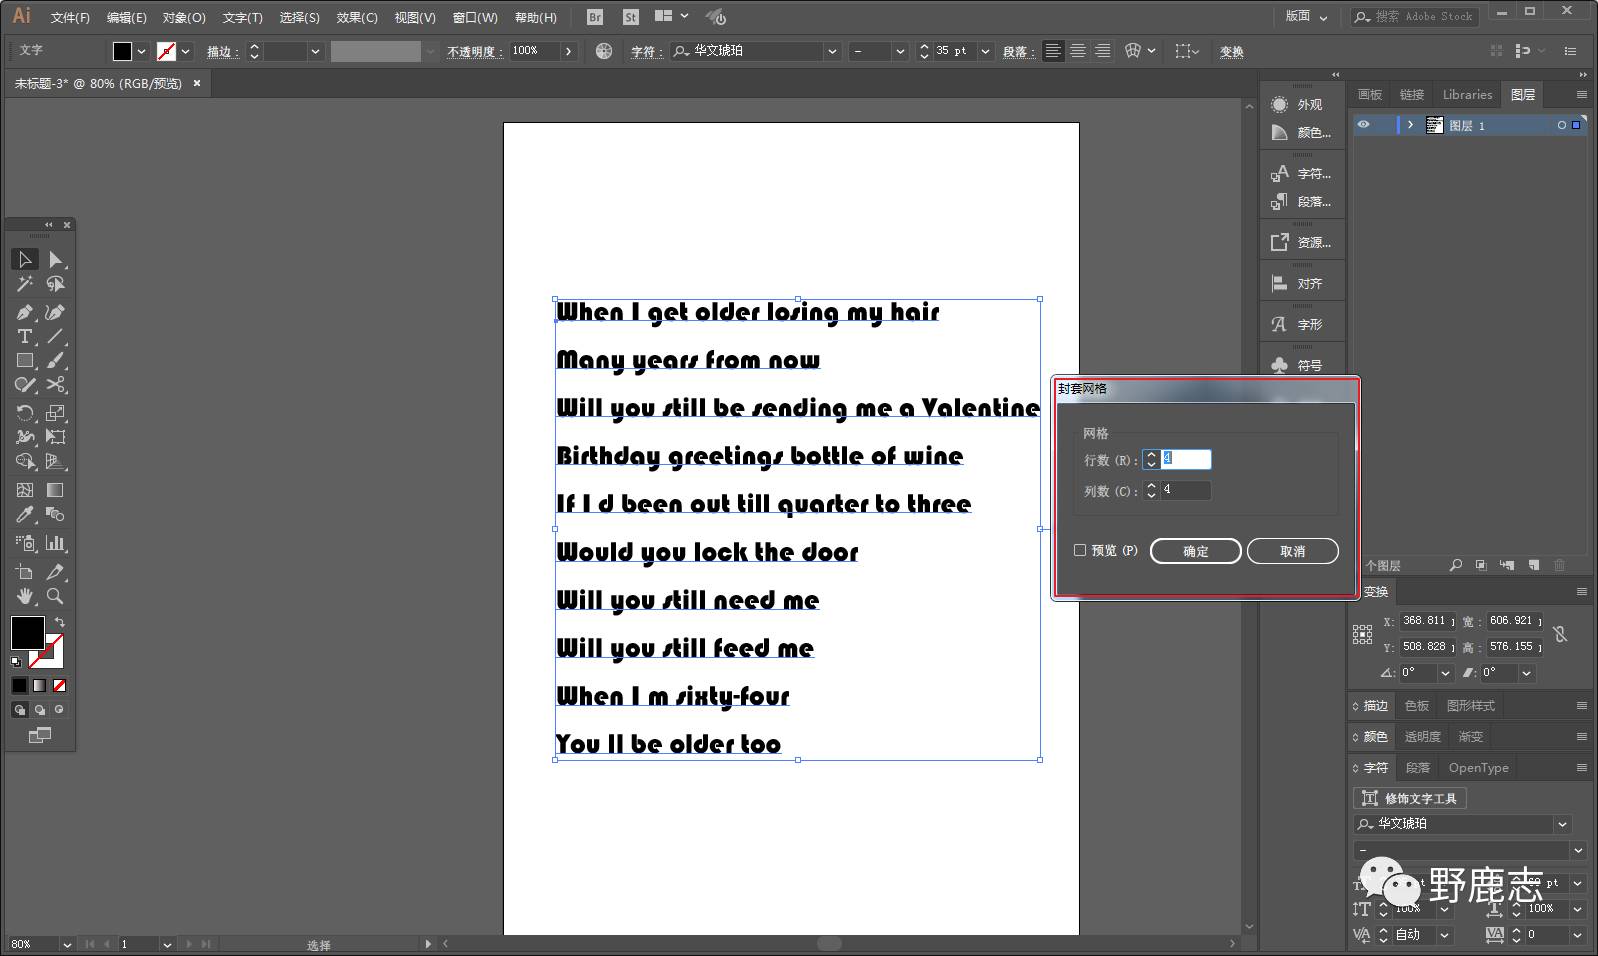Select the Hand tool
Viewport: 1598px width, 956px height.
(x=25, y=596)
